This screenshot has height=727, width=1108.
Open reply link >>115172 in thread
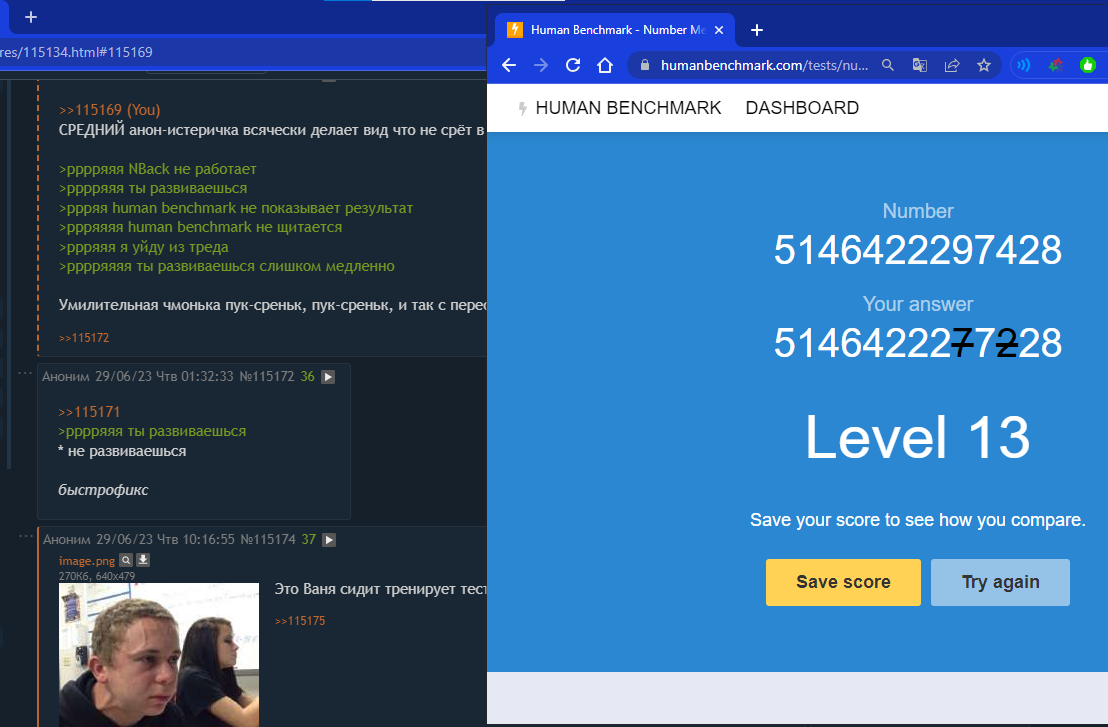(x=84, y=338)
